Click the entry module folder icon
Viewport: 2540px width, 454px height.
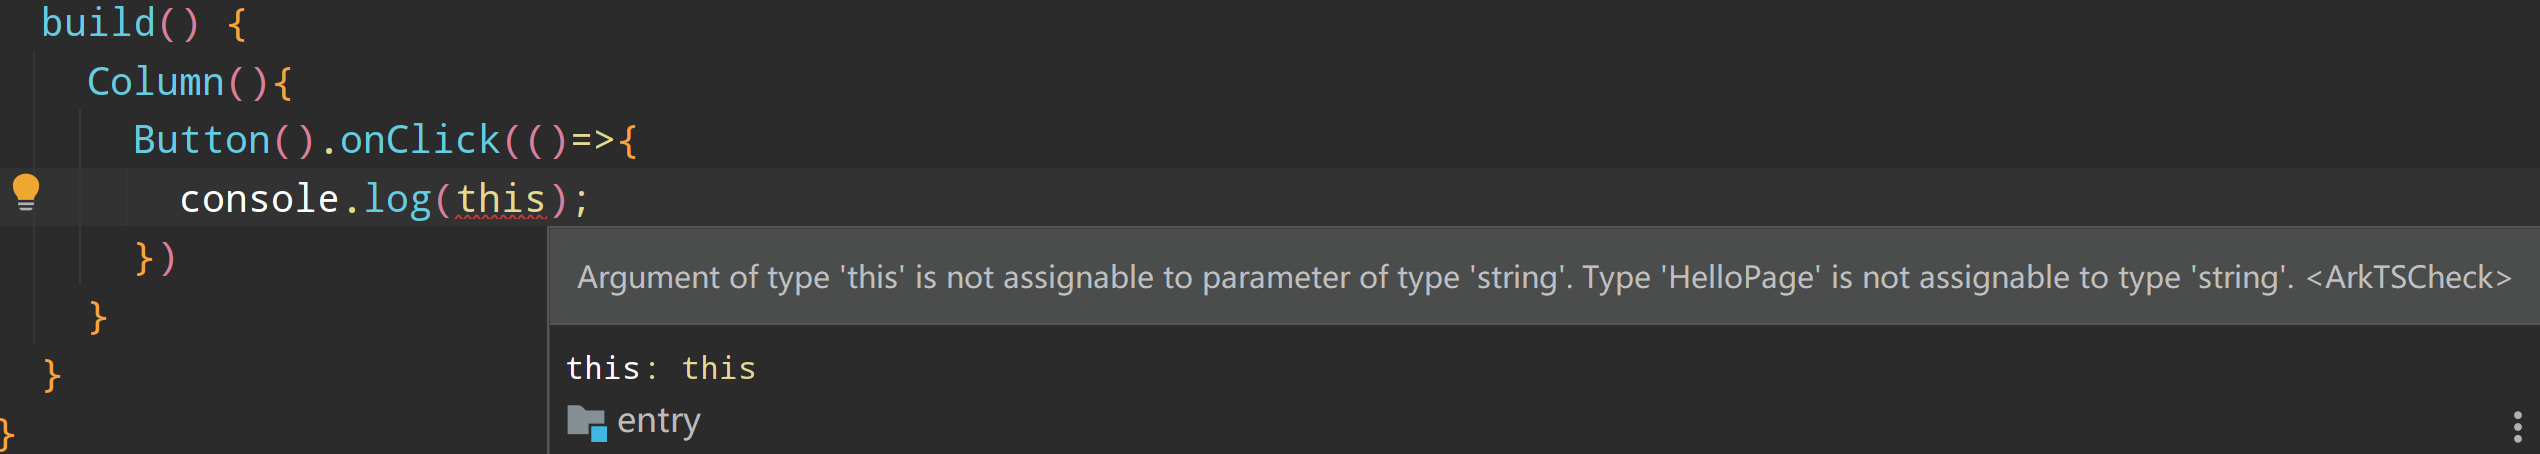(x=587, y=422)
